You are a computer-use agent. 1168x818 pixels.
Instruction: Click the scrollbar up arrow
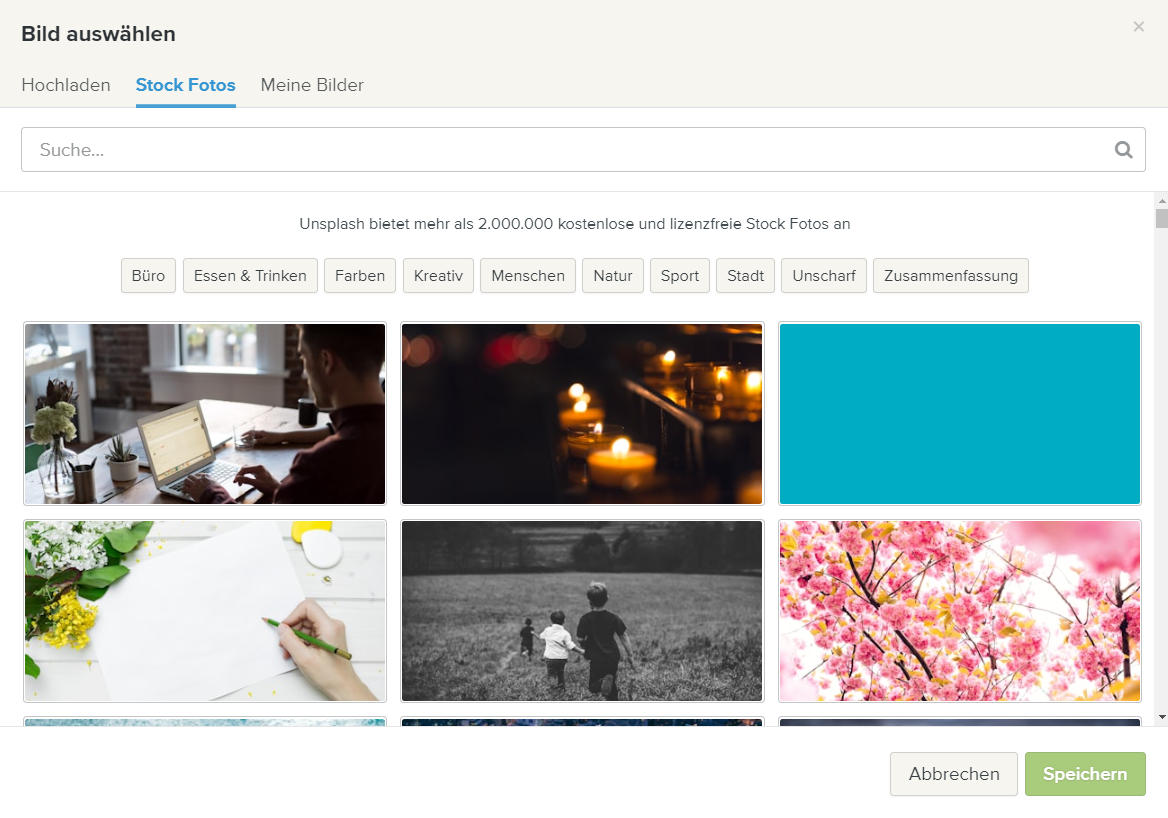1161,201
